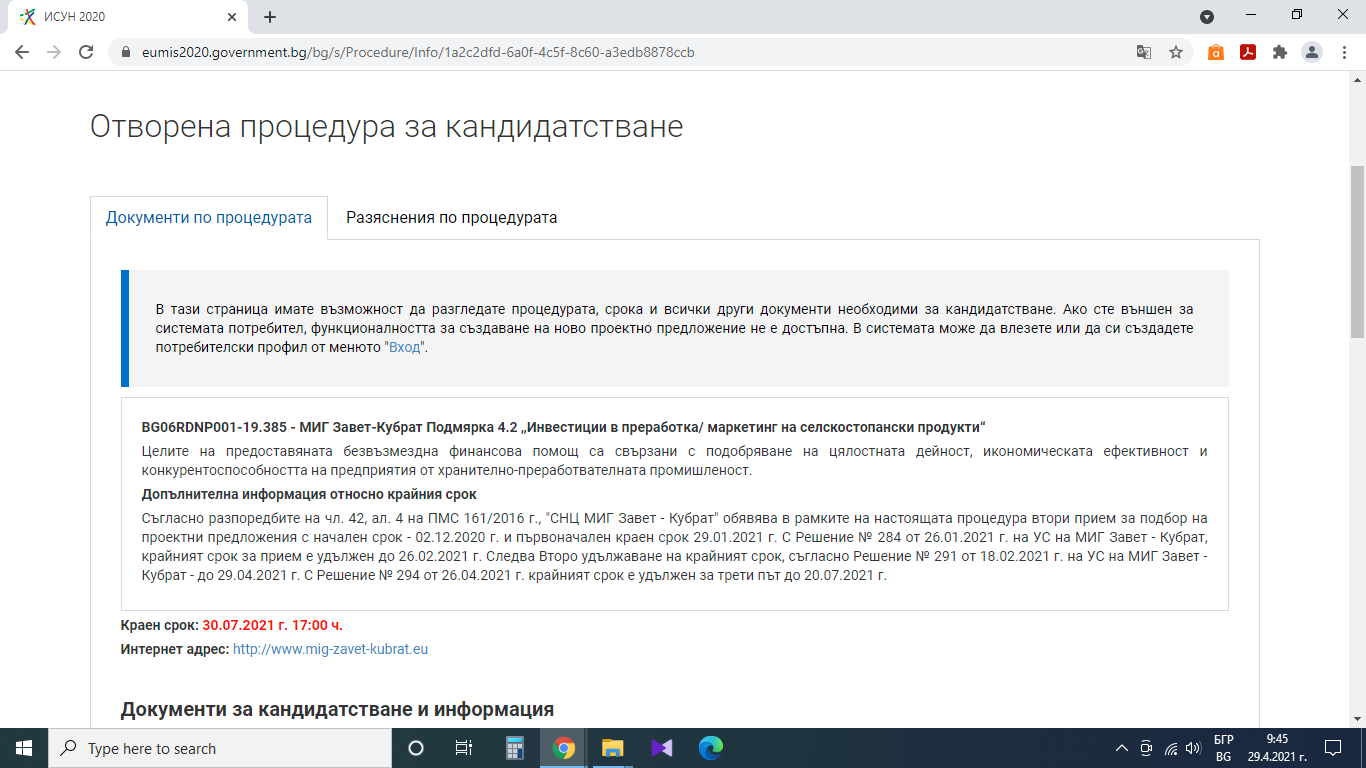1366x768 pixels.
Task: Click the tab search dropdown arrow in title bar
Action: 1207,17
